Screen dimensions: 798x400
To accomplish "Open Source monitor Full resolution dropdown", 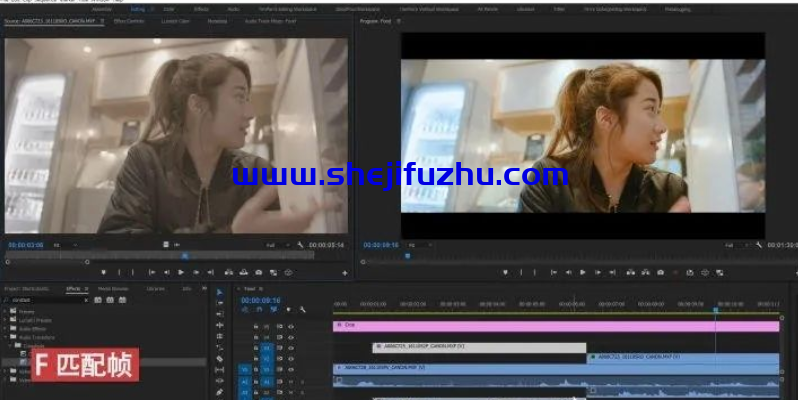I will (278, 245).
